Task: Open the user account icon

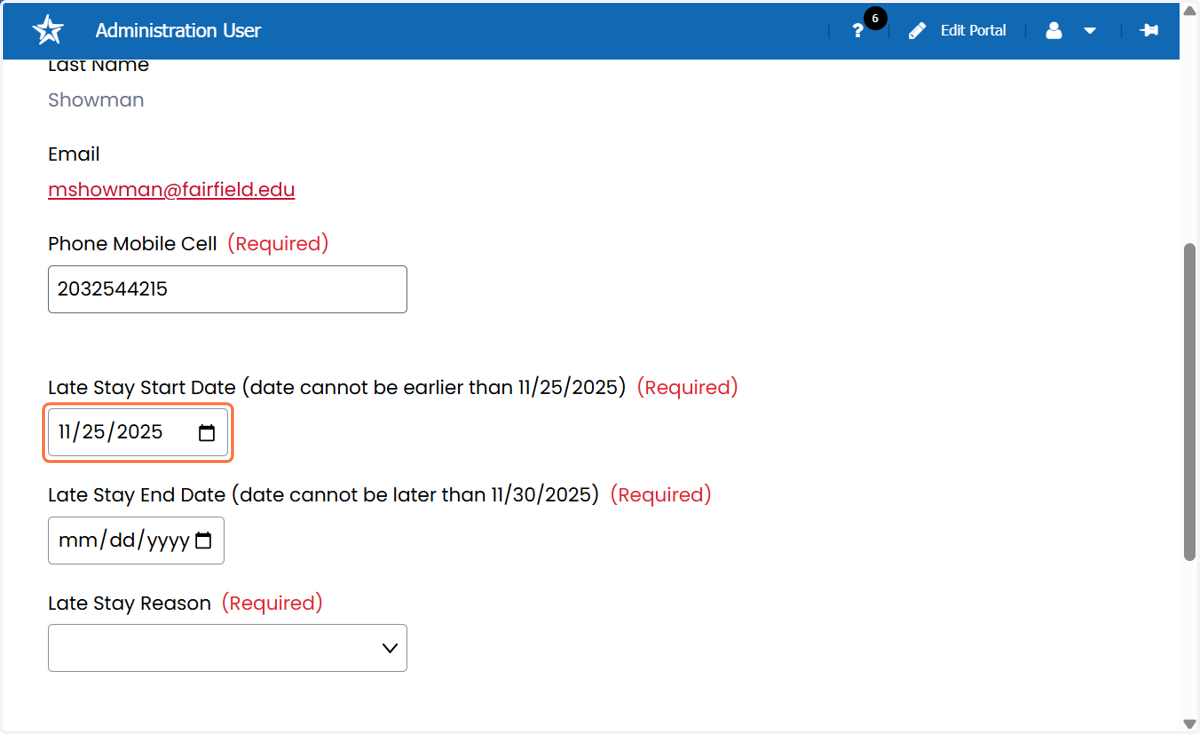Action: tap(1054, 31)
